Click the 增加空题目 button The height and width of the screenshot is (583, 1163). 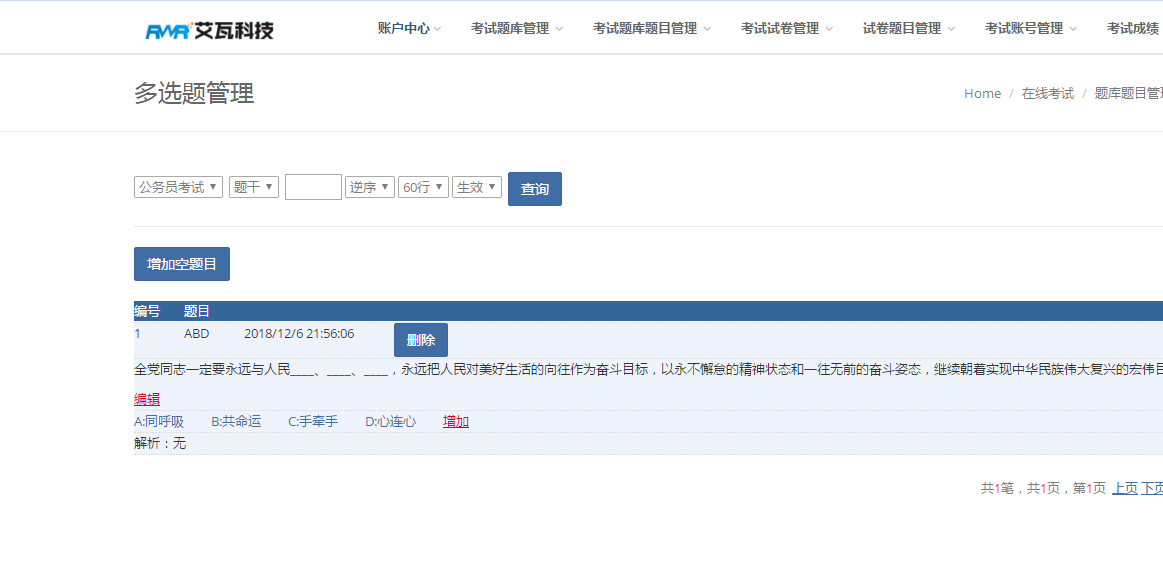[182, 264]
